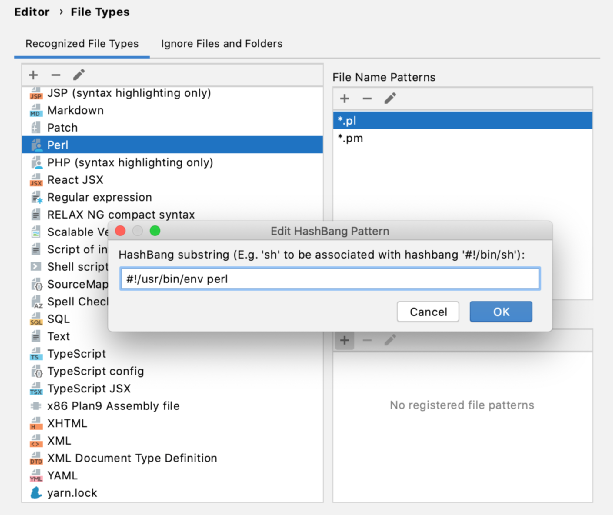Click the add file type plus icon

click(x=33, y=75)
